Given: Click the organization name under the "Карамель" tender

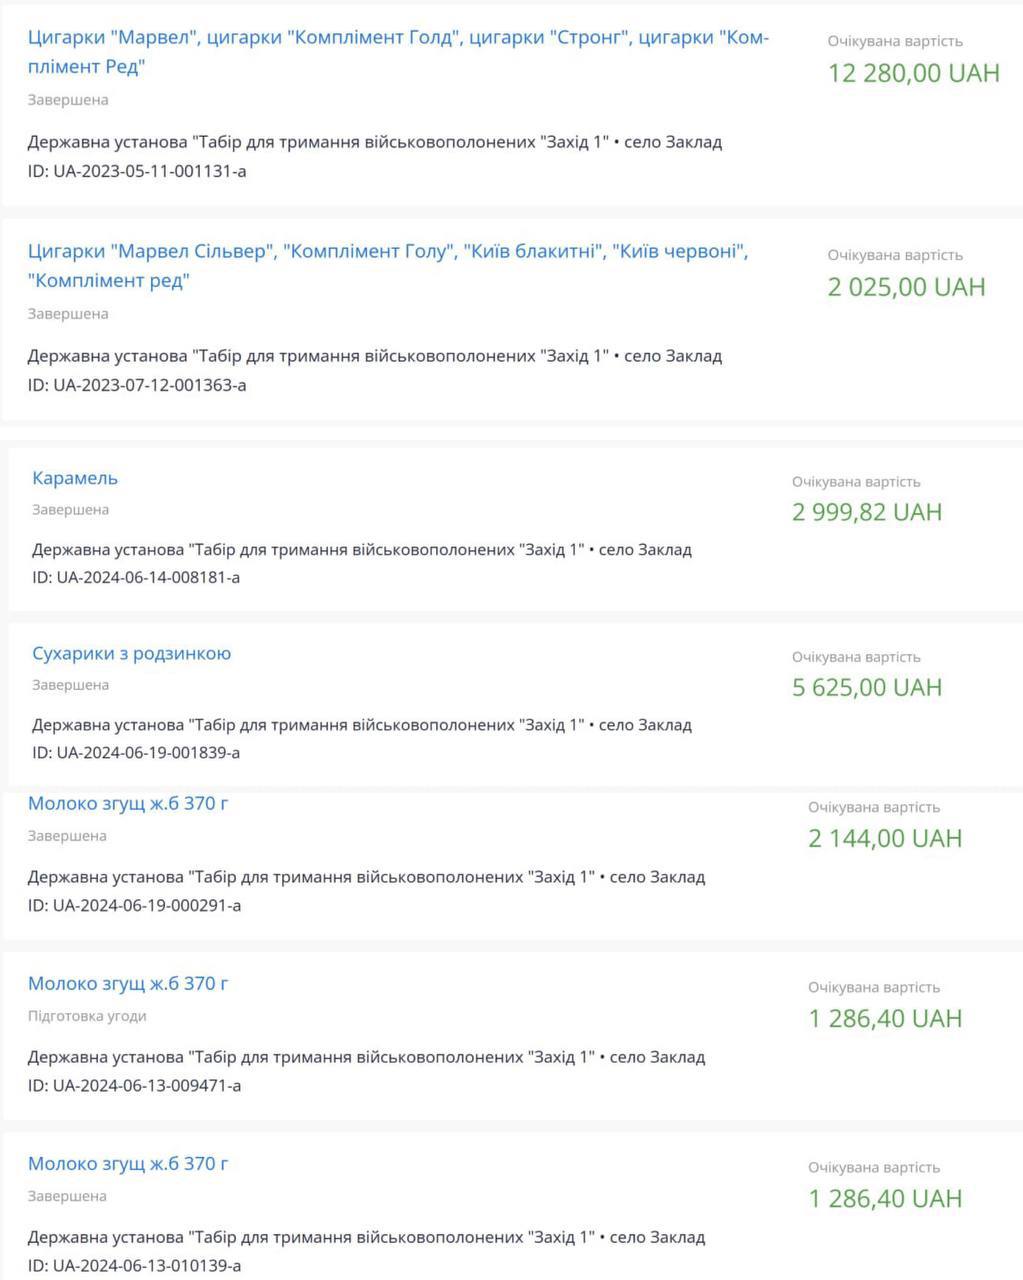Looking at the screenshot, I should (308, 550).
